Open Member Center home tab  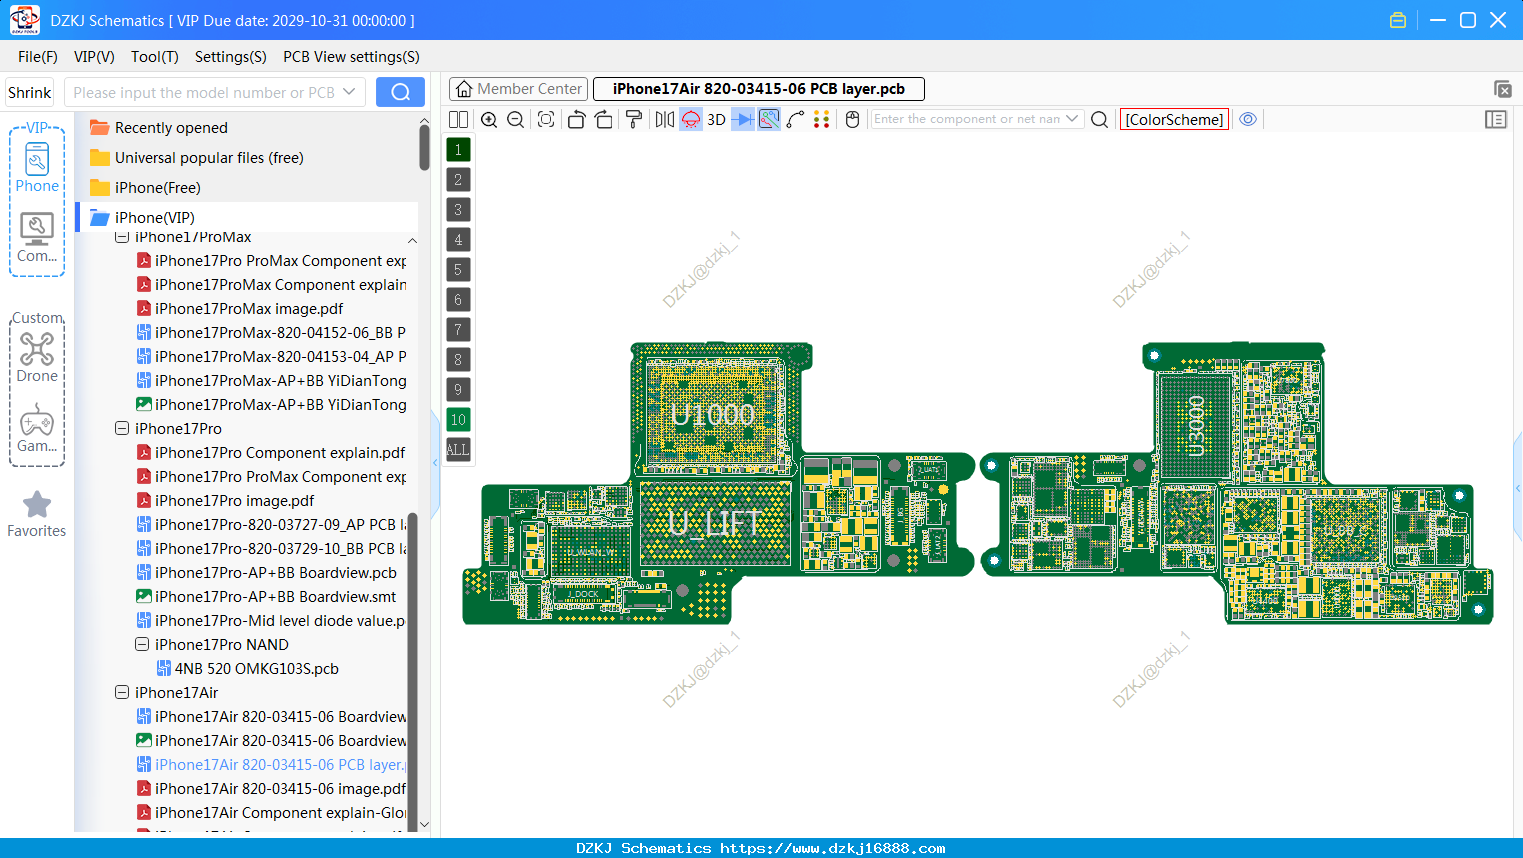point(519,89)
